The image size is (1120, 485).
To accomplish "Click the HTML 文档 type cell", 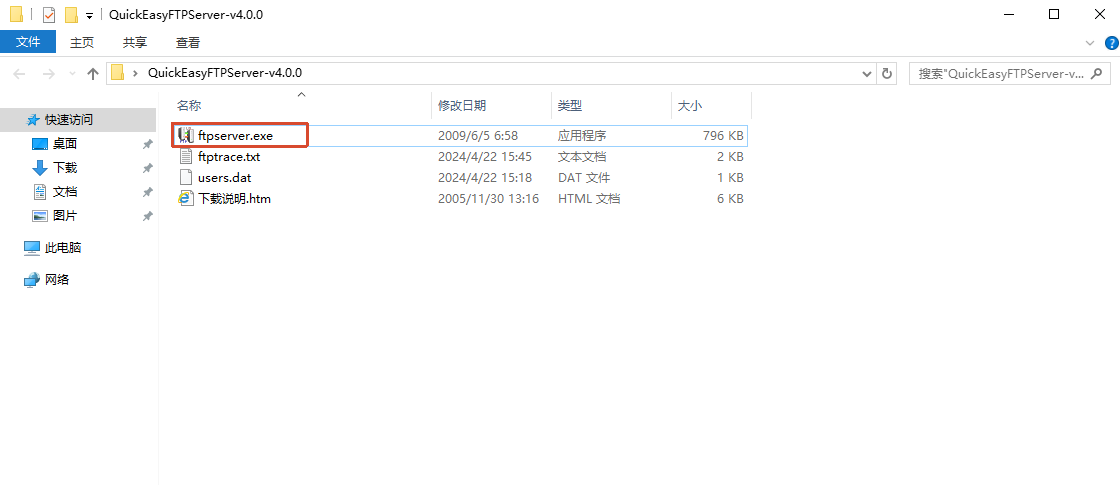I will pyautogui.click(x=589, y=199).
